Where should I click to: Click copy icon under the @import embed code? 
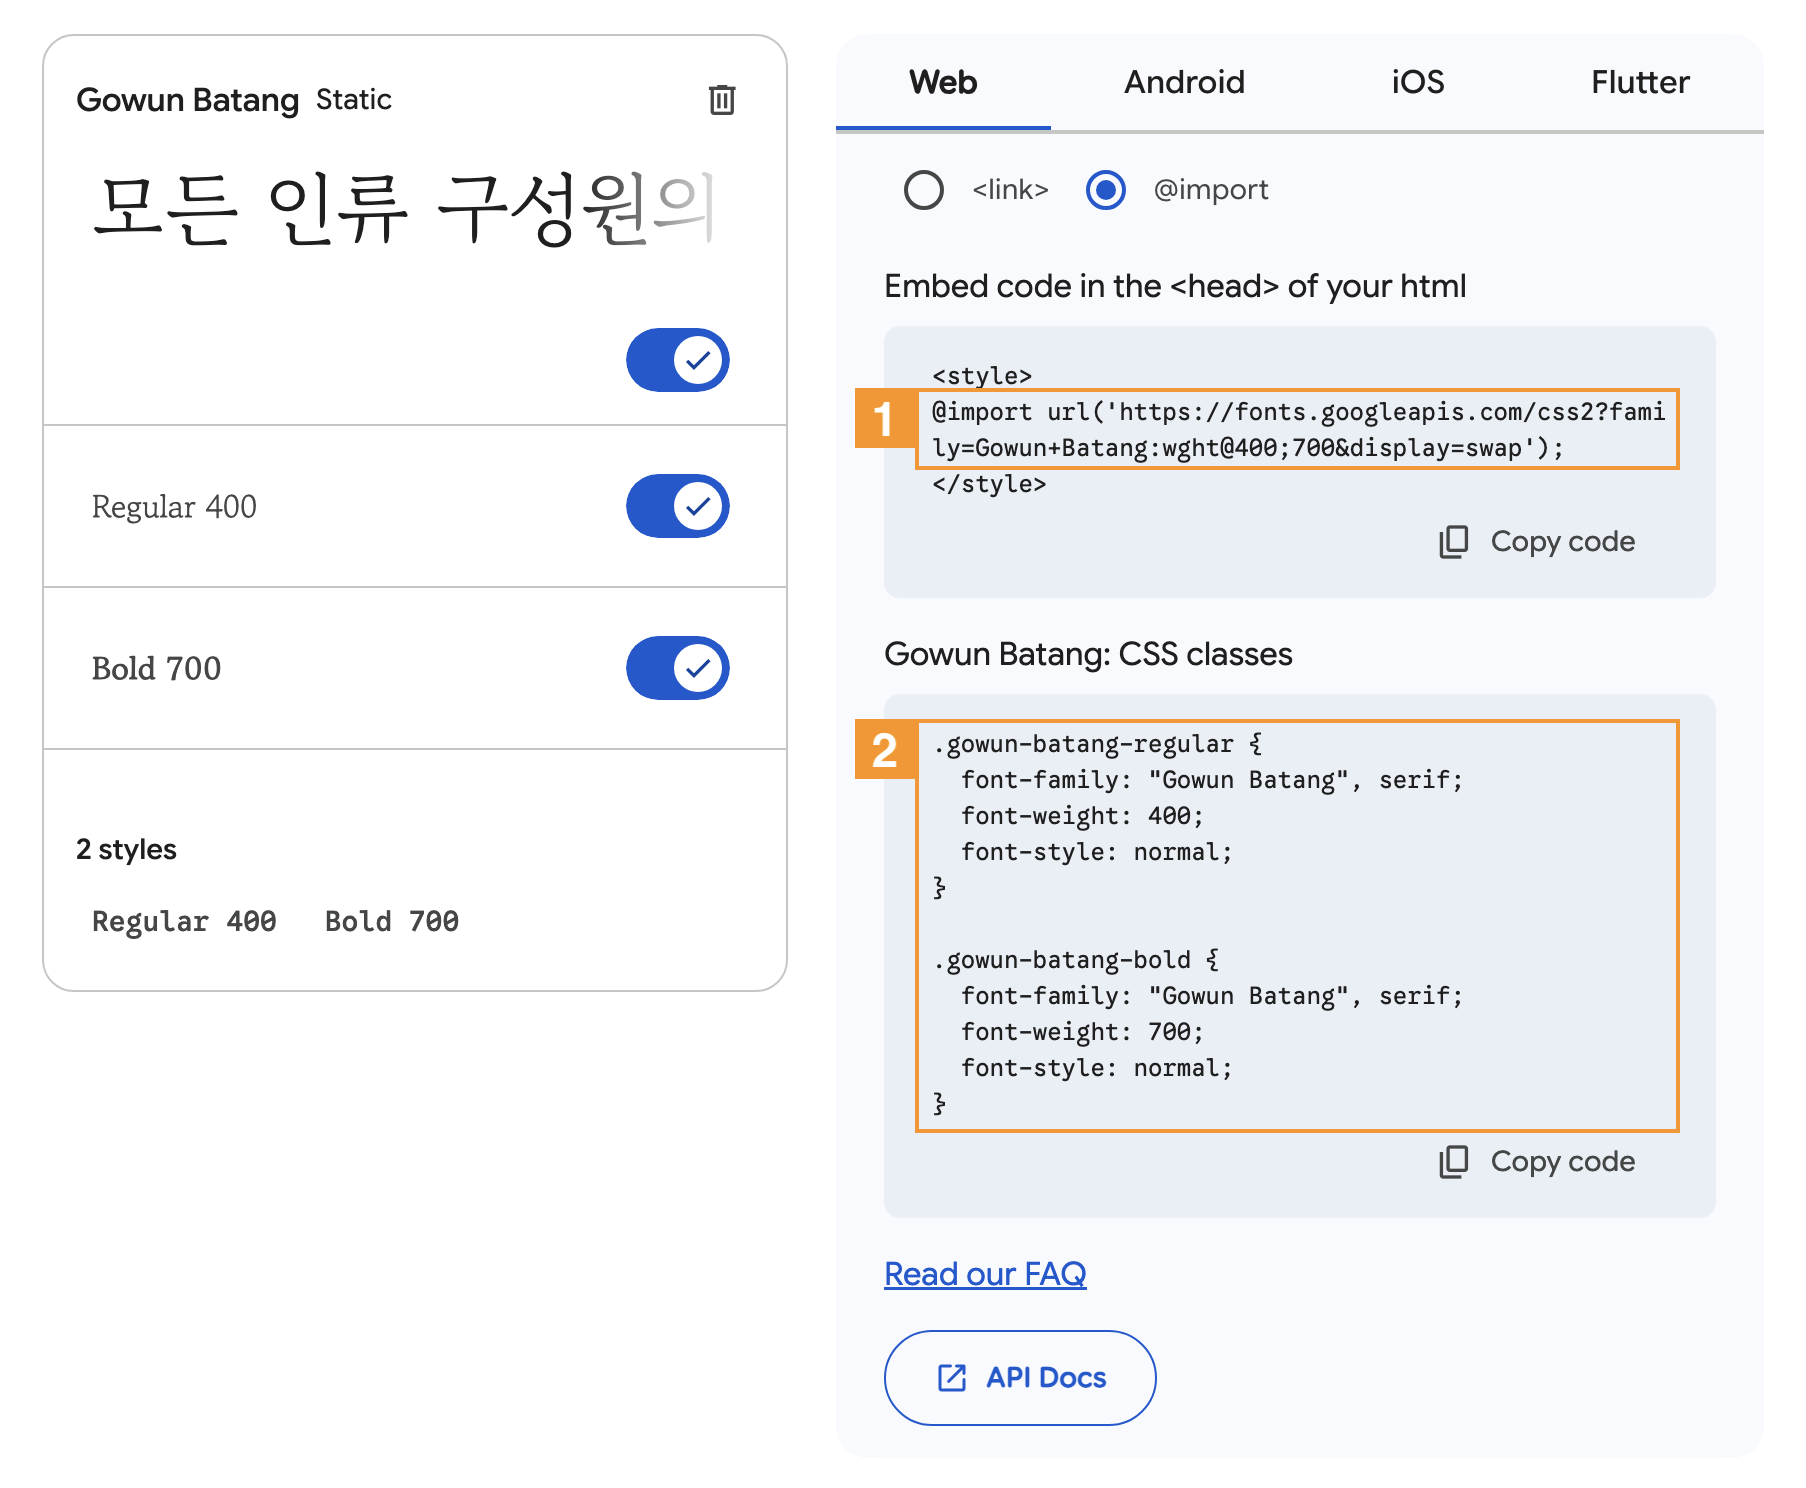pos(1453,542)
